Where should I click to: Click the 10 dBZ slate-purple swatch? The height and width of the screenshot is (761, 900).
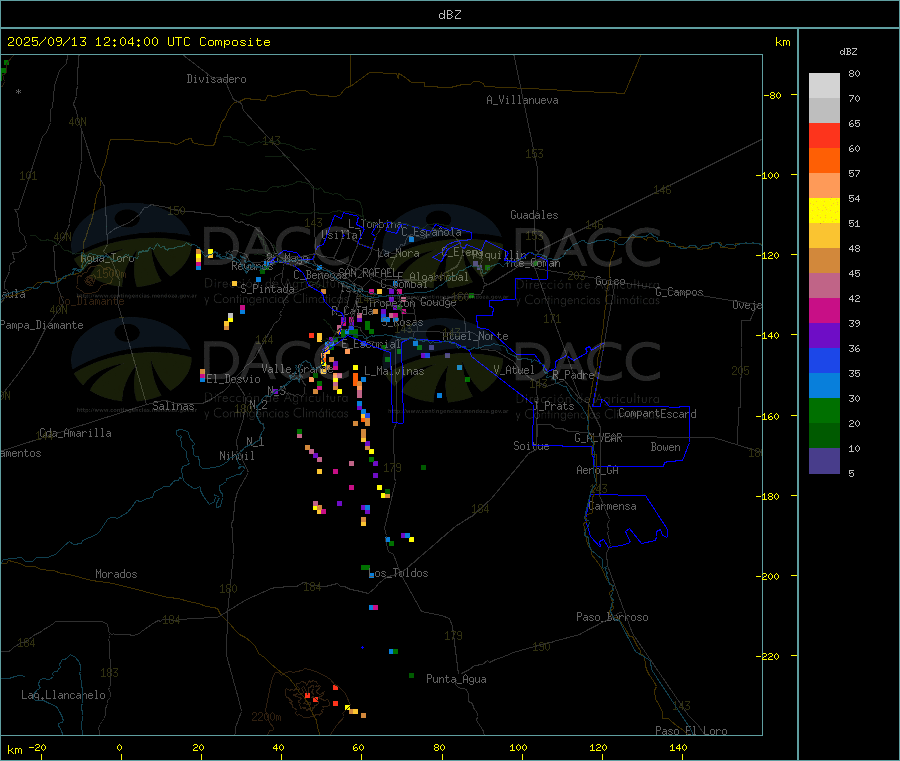824,461
